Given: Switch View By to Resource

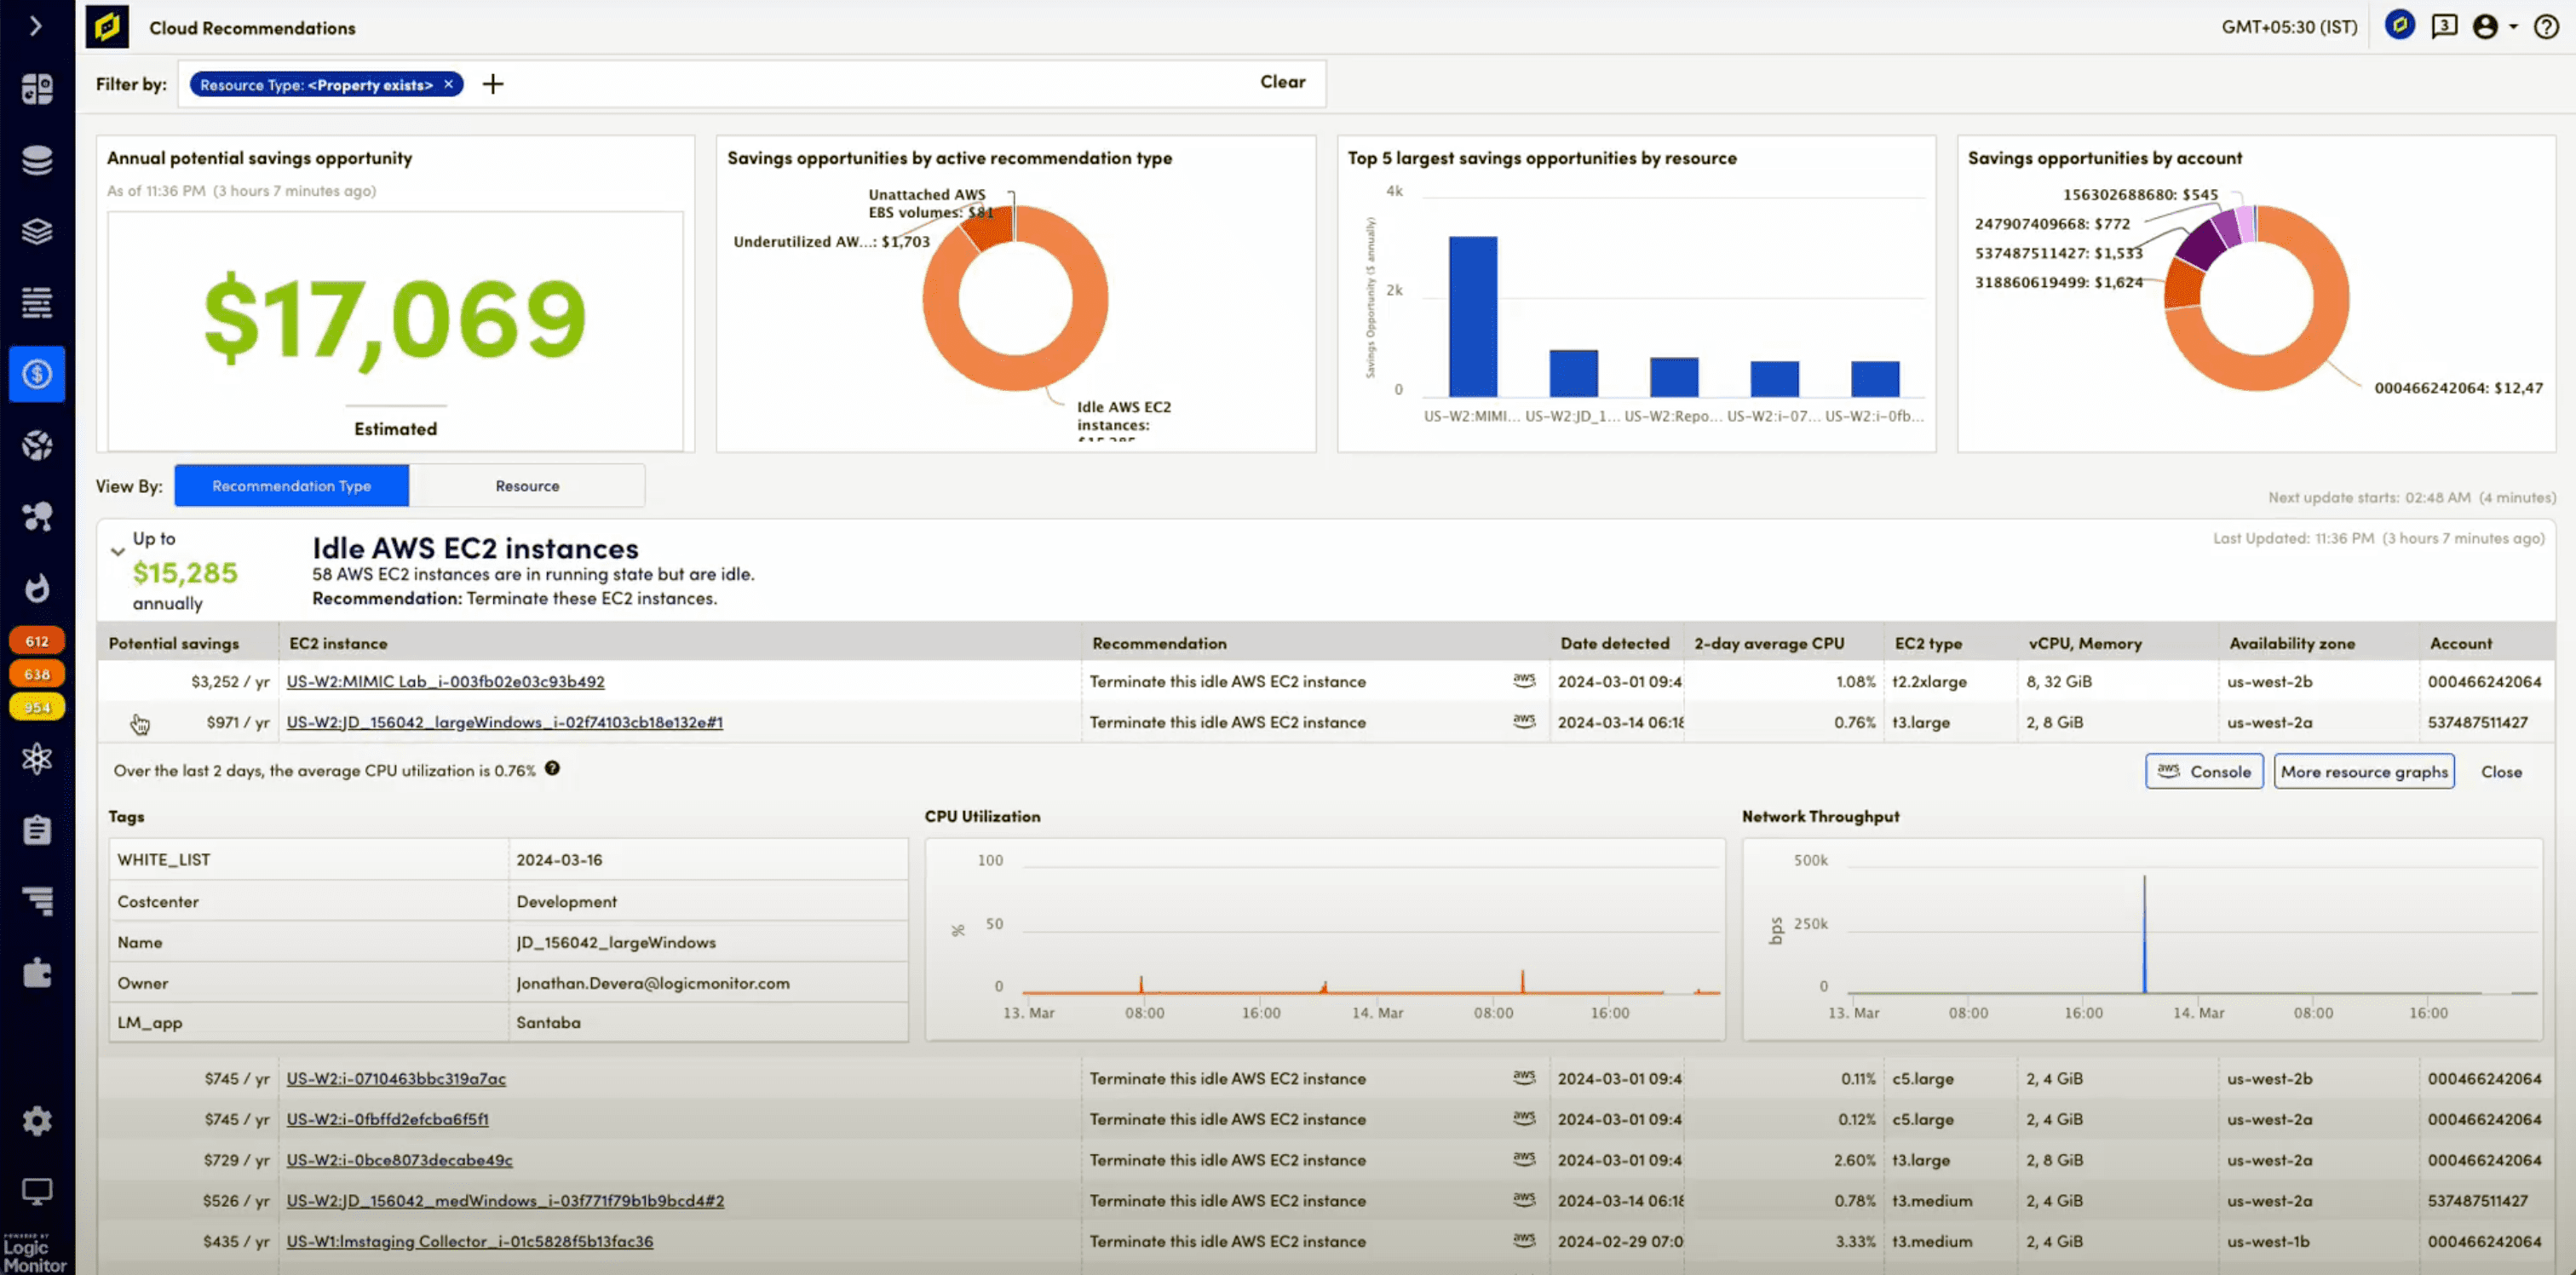Looking at the screenshot, I should (527, 485).
